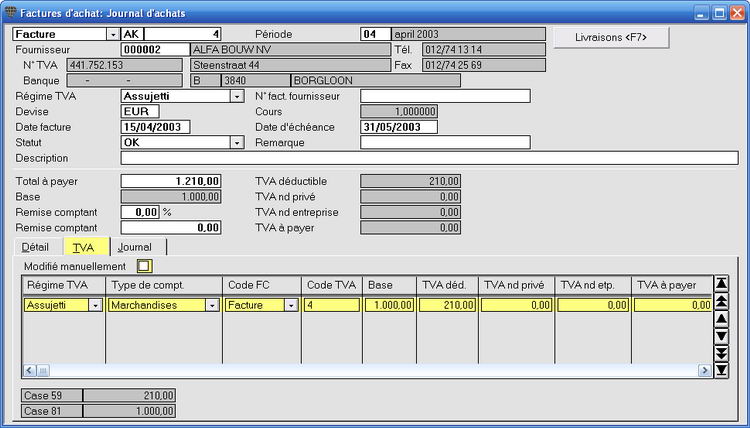The width and height of the screenshot is (750, 428).
Task: Expand the grid Régime TVA Assujetti dropdown
Action: coord(96,305)
